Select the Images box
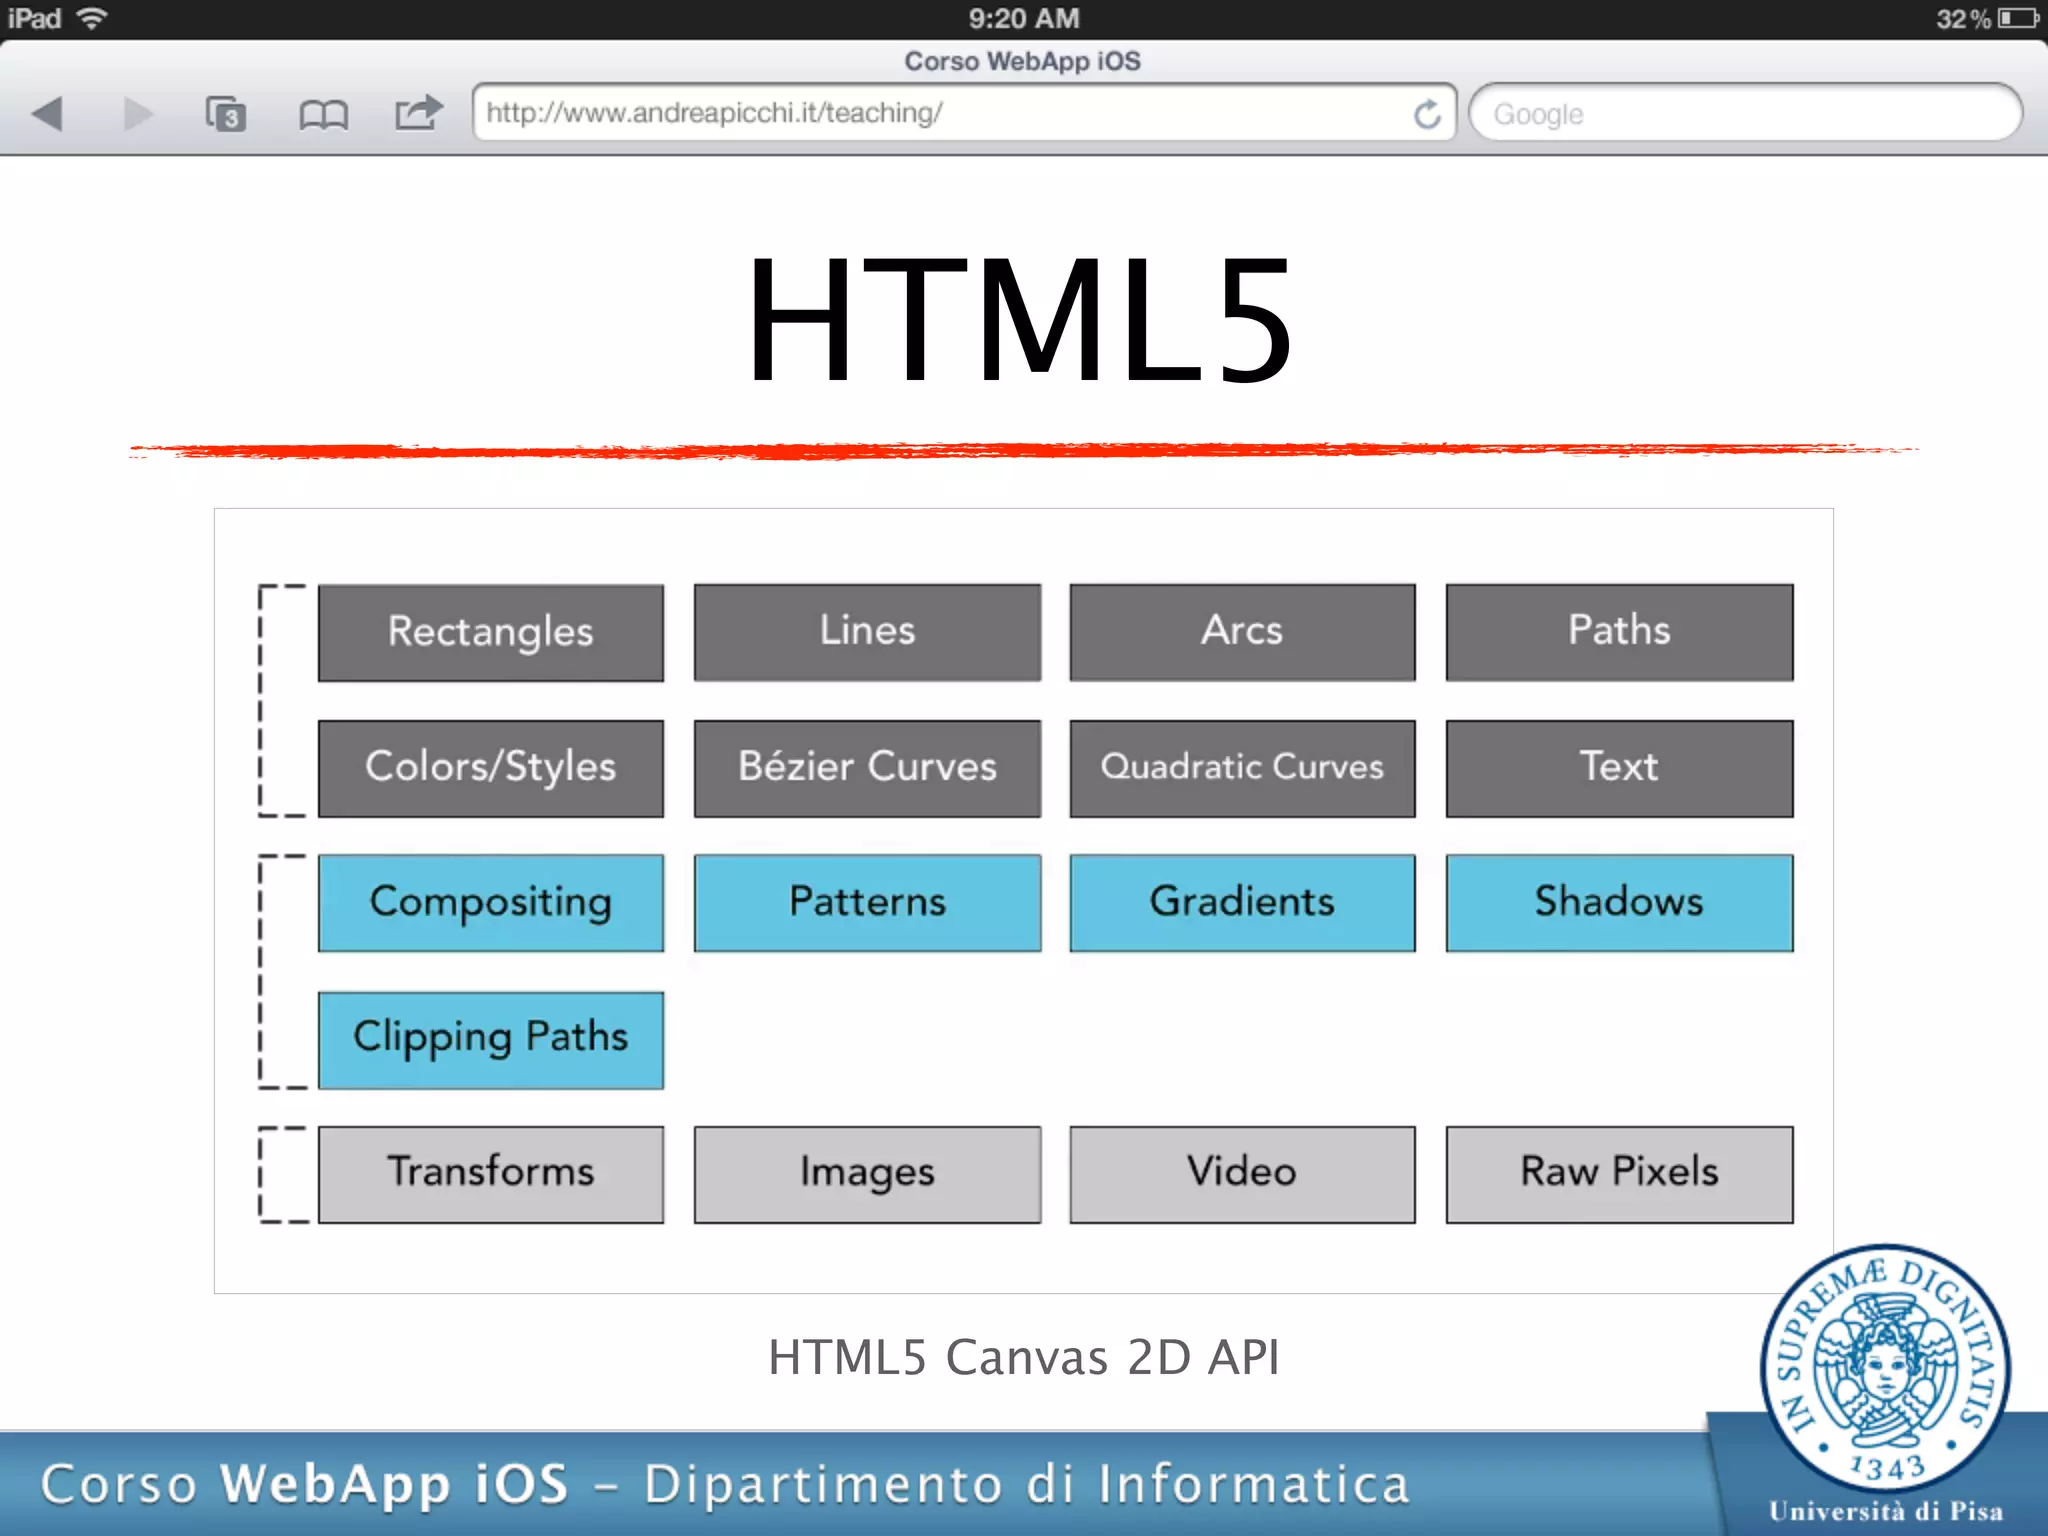 (867, 1175)
